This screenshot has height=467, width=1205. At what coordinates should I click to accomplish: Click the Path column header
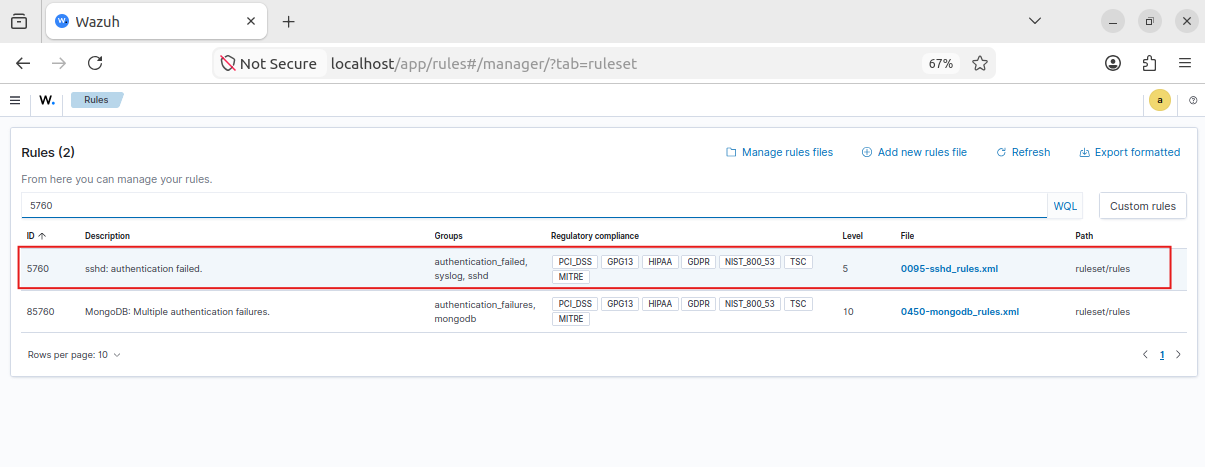tap(1084, 236)
